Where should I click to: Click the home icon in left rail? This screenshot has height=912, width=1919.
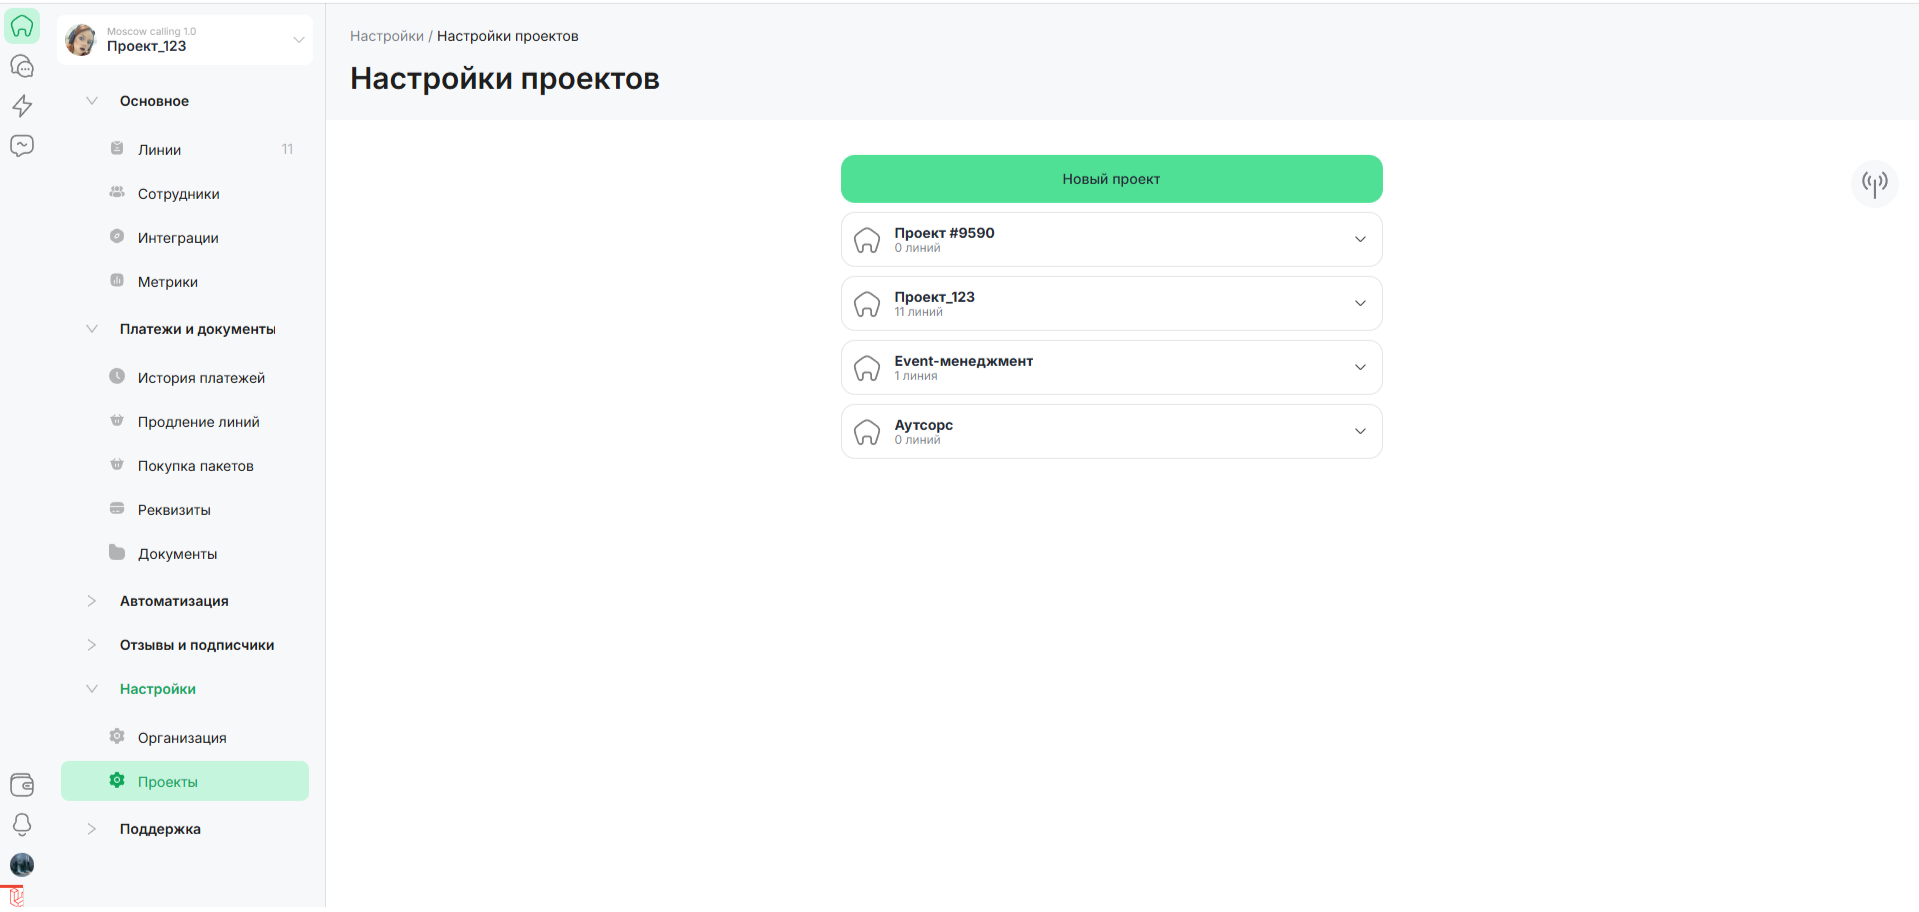(x=22, y=26)
